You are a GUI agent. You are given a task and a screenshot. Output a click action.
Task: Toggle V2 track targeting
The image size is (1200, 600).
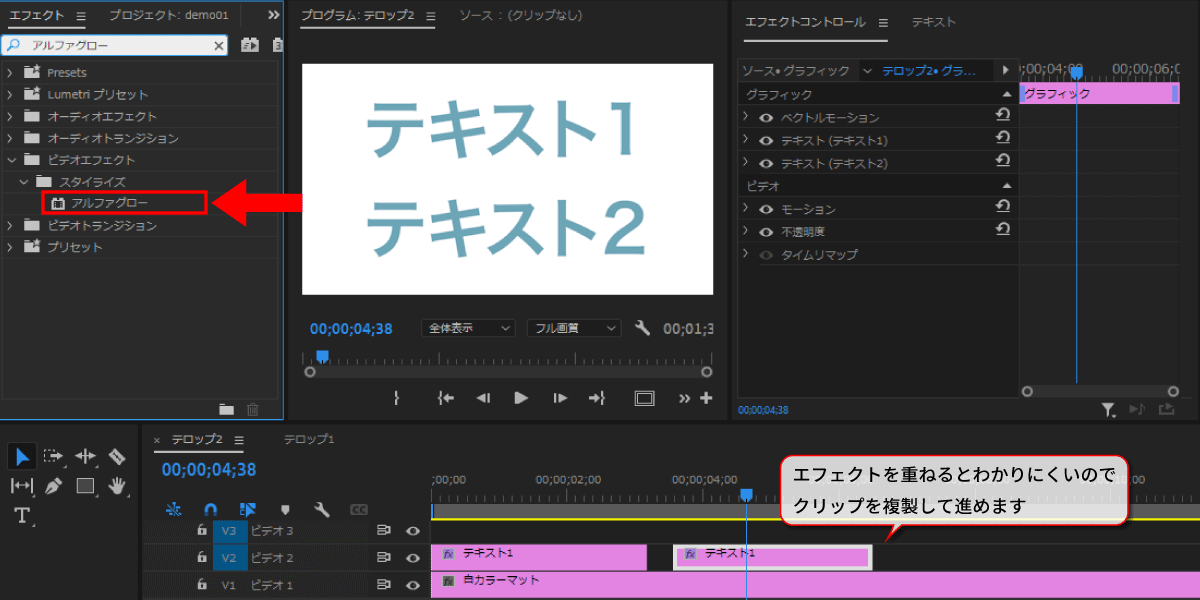pyautogui.click(x=229, y=558)
